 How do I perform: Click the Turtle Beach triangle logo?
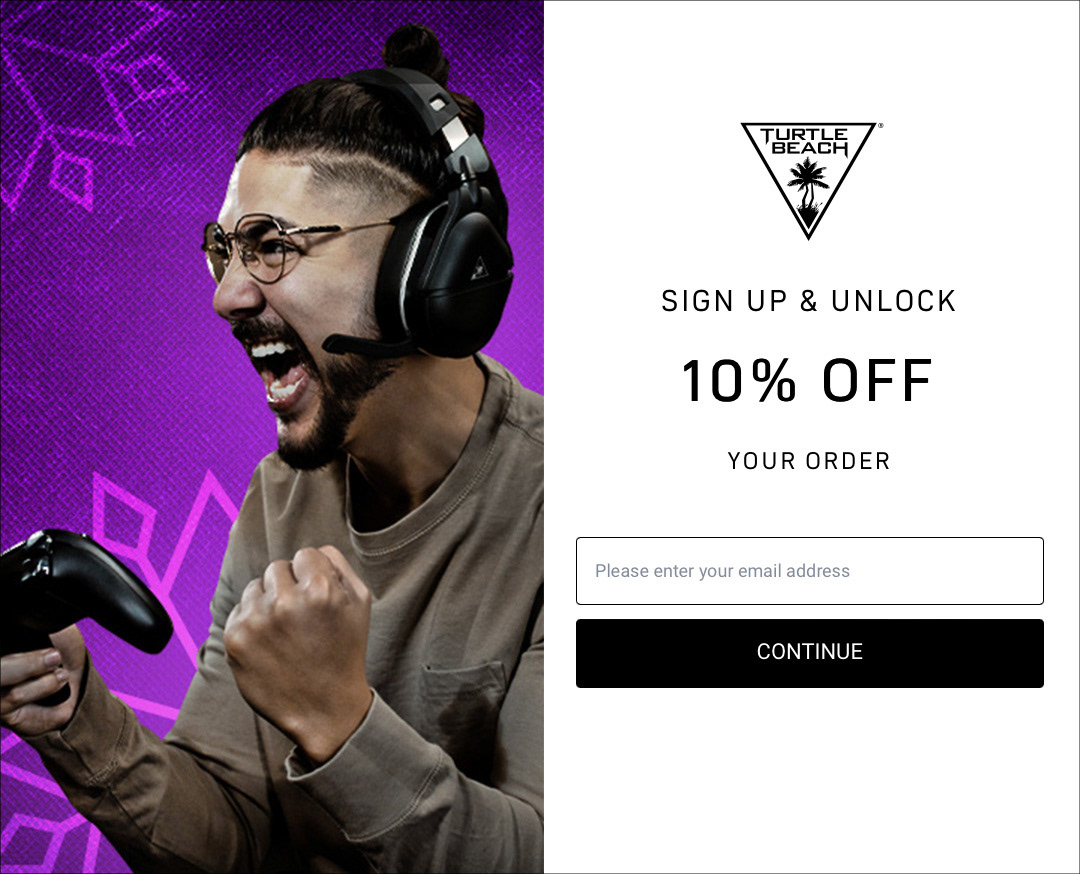click(809, 180)
